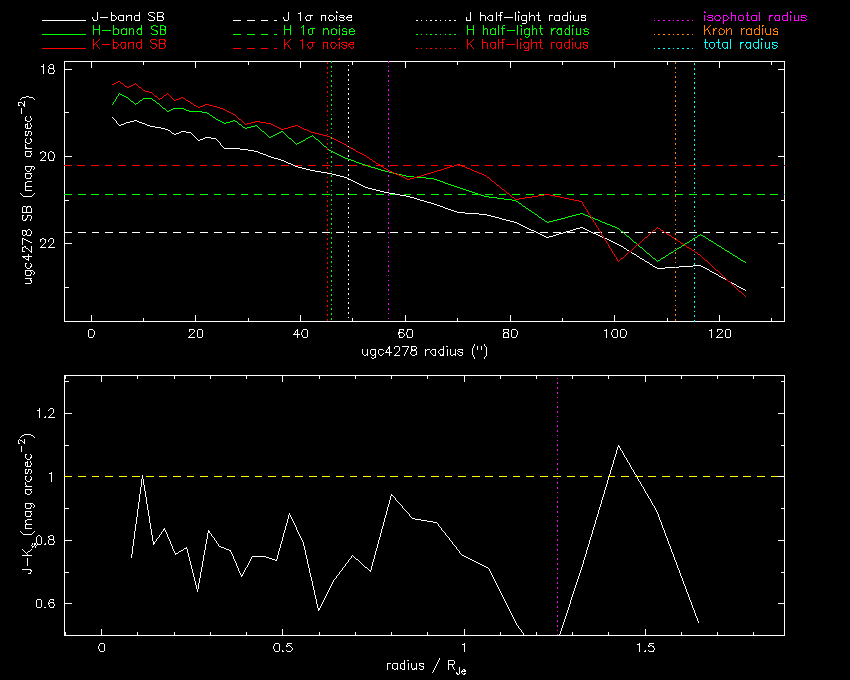Click the '1.5' tick label on lower x-axis
850x680 pixels.
[x=645, y=648]
